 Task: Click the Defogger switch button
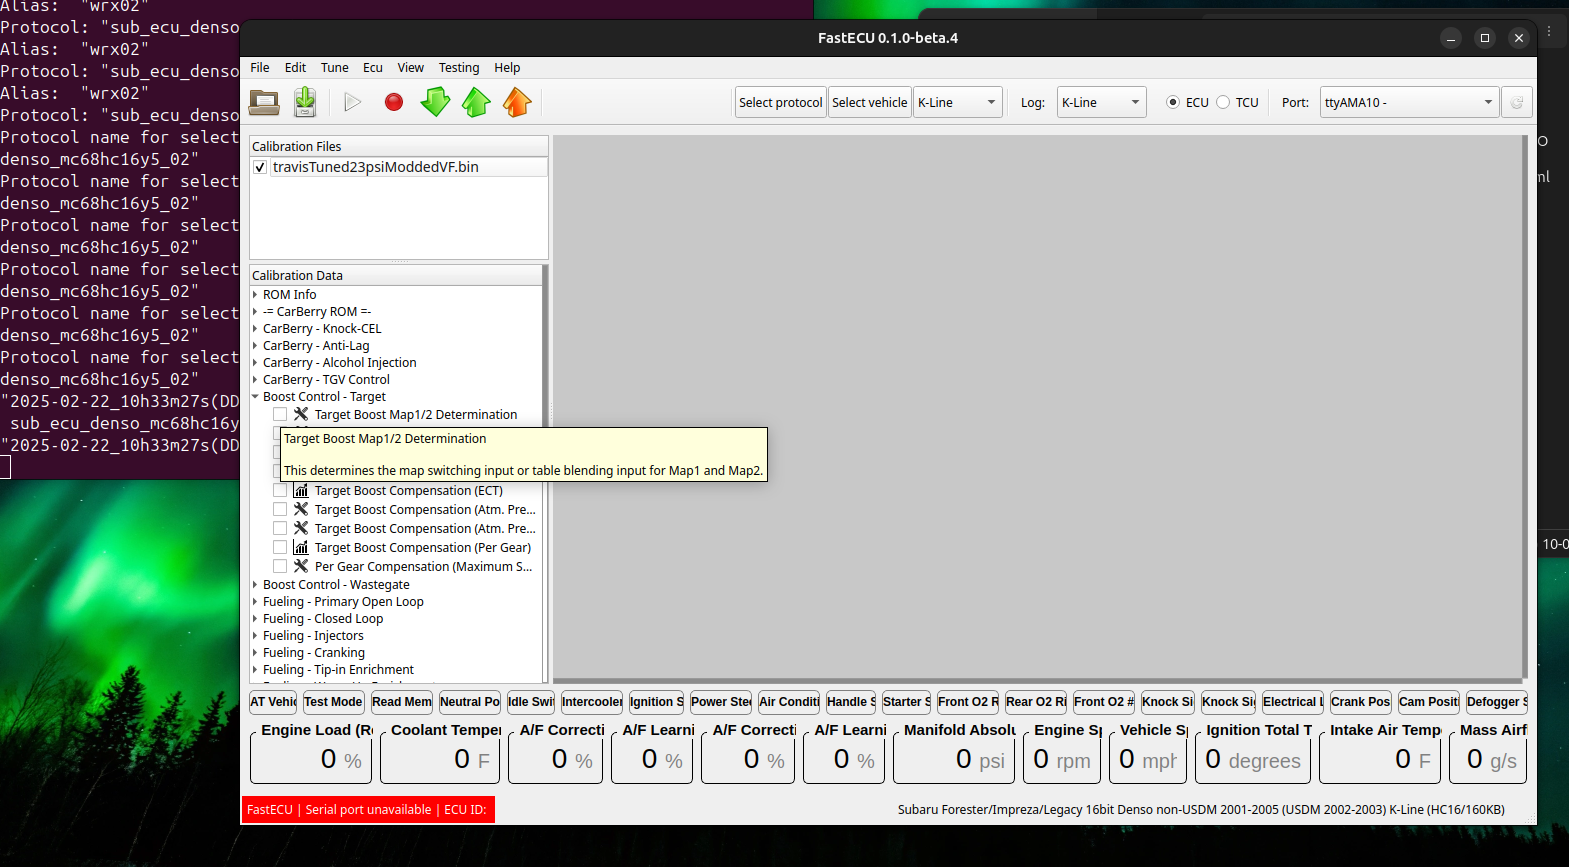tap(1497, 702)
